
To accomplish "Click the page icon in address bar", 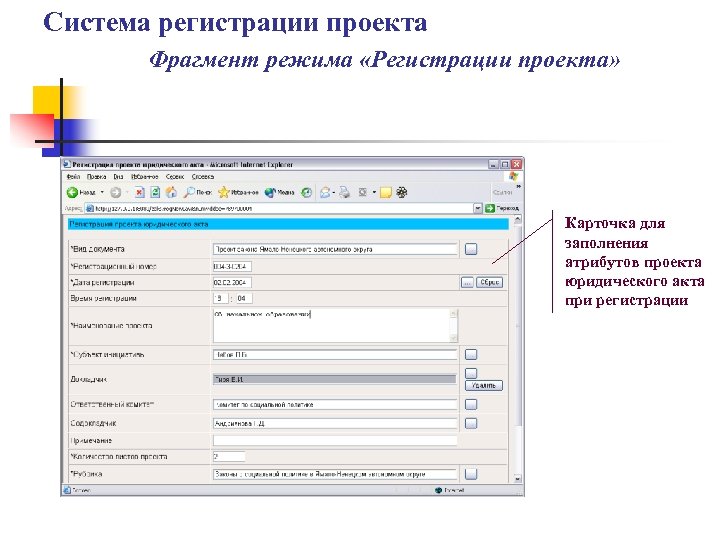I will (x=90, y=208).
